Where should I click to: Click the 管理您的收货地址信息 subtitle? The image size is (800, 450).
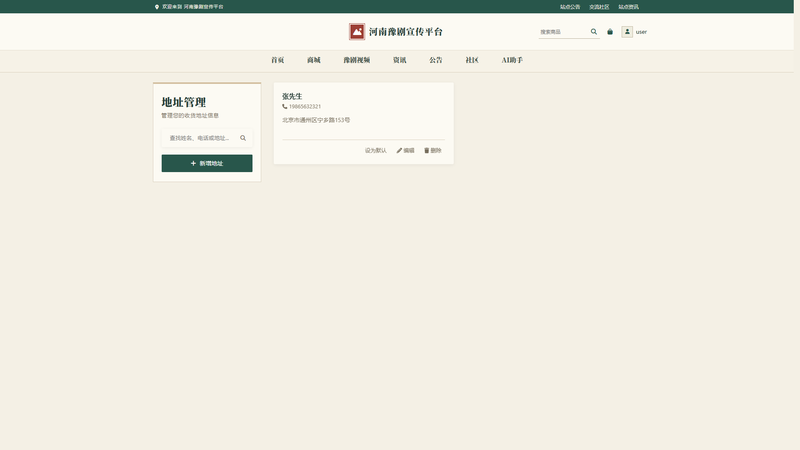(190, 116)
